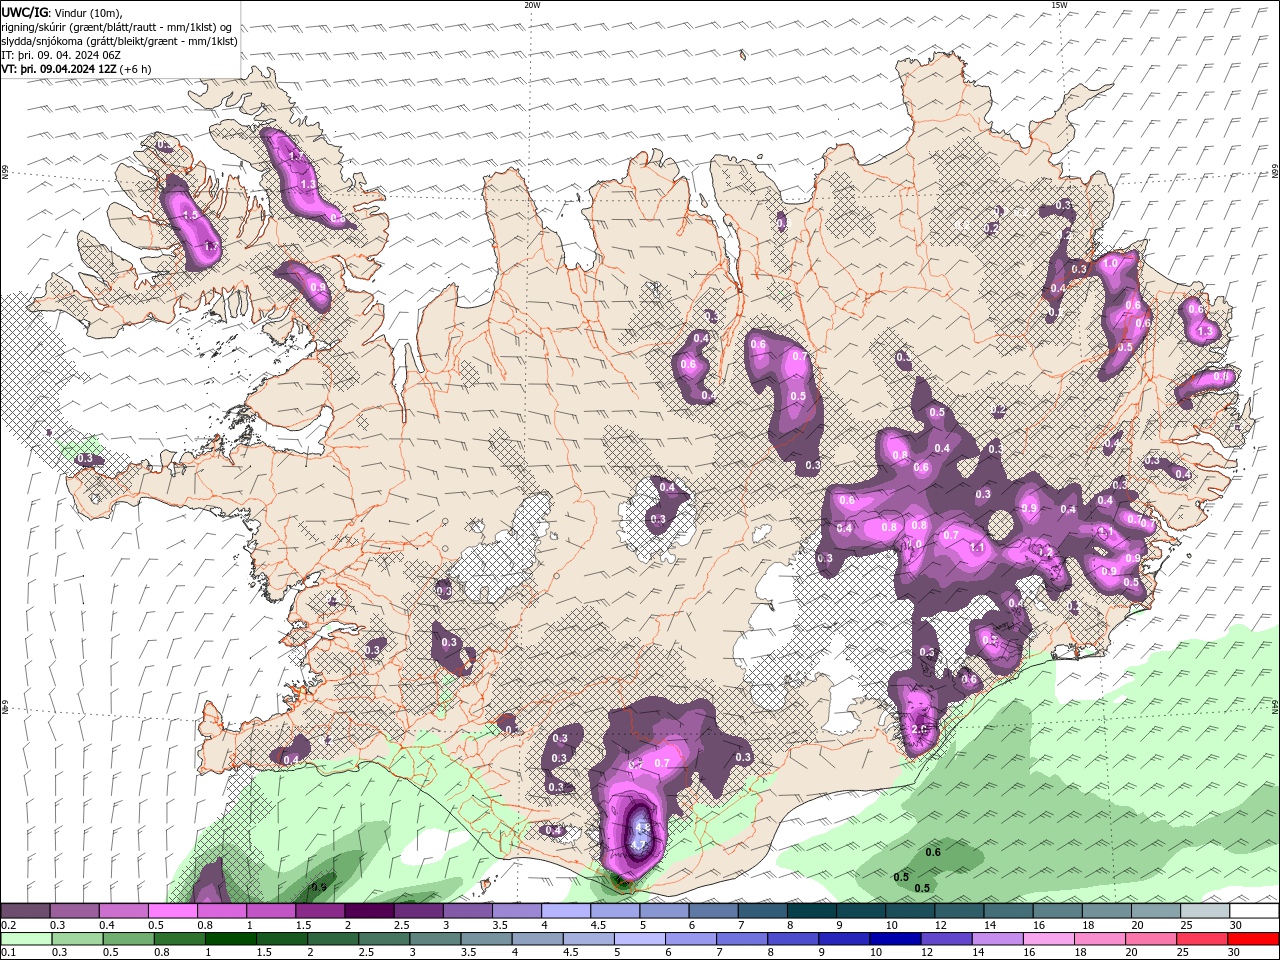Screen dimensions: 1280x960
Task: Select the rain legend swatch from 20 to 25
Action: 1149,939
